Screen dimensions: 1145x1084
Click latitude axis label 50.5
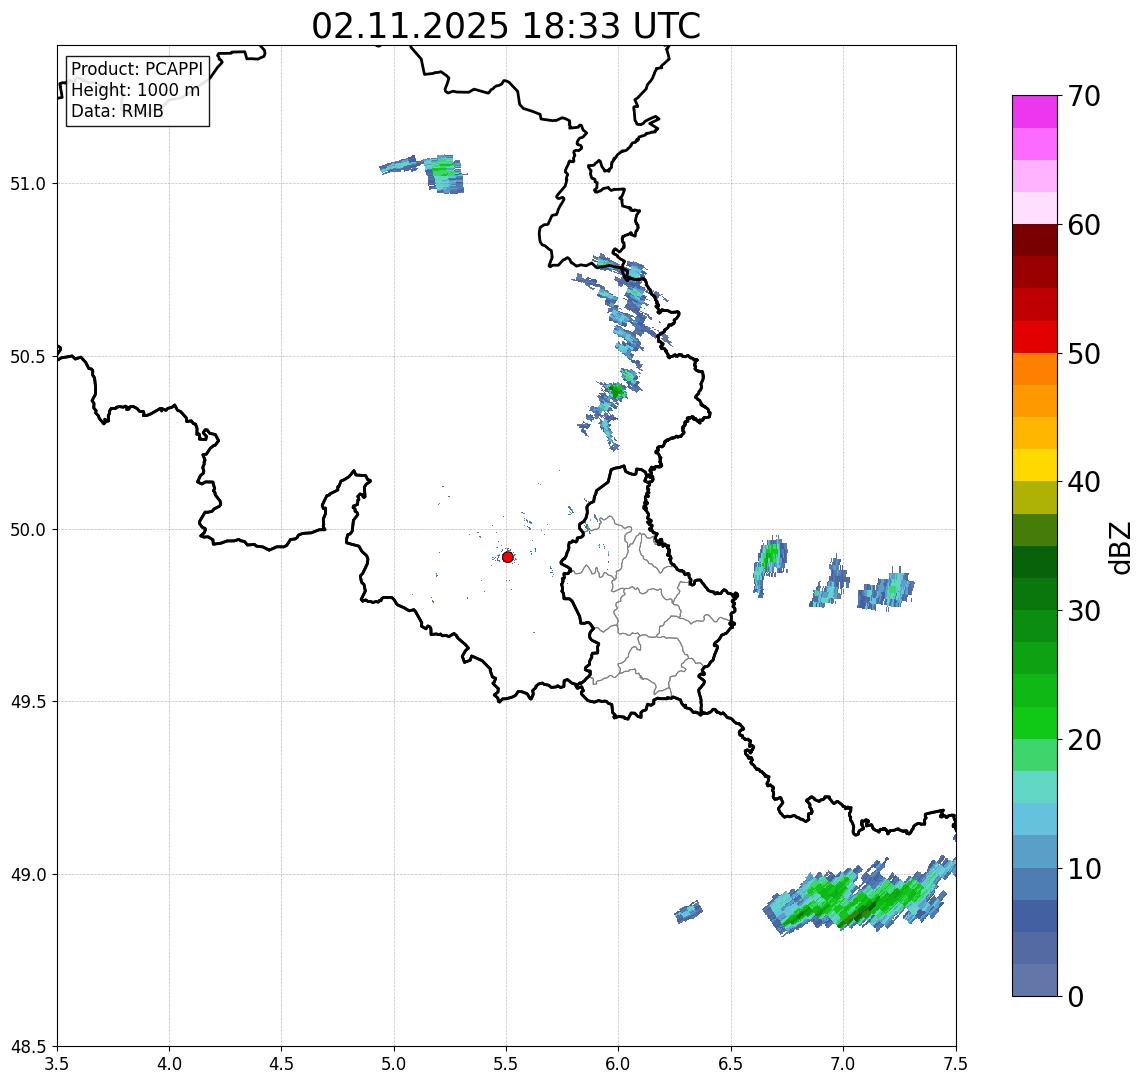(x=28, y=357)
